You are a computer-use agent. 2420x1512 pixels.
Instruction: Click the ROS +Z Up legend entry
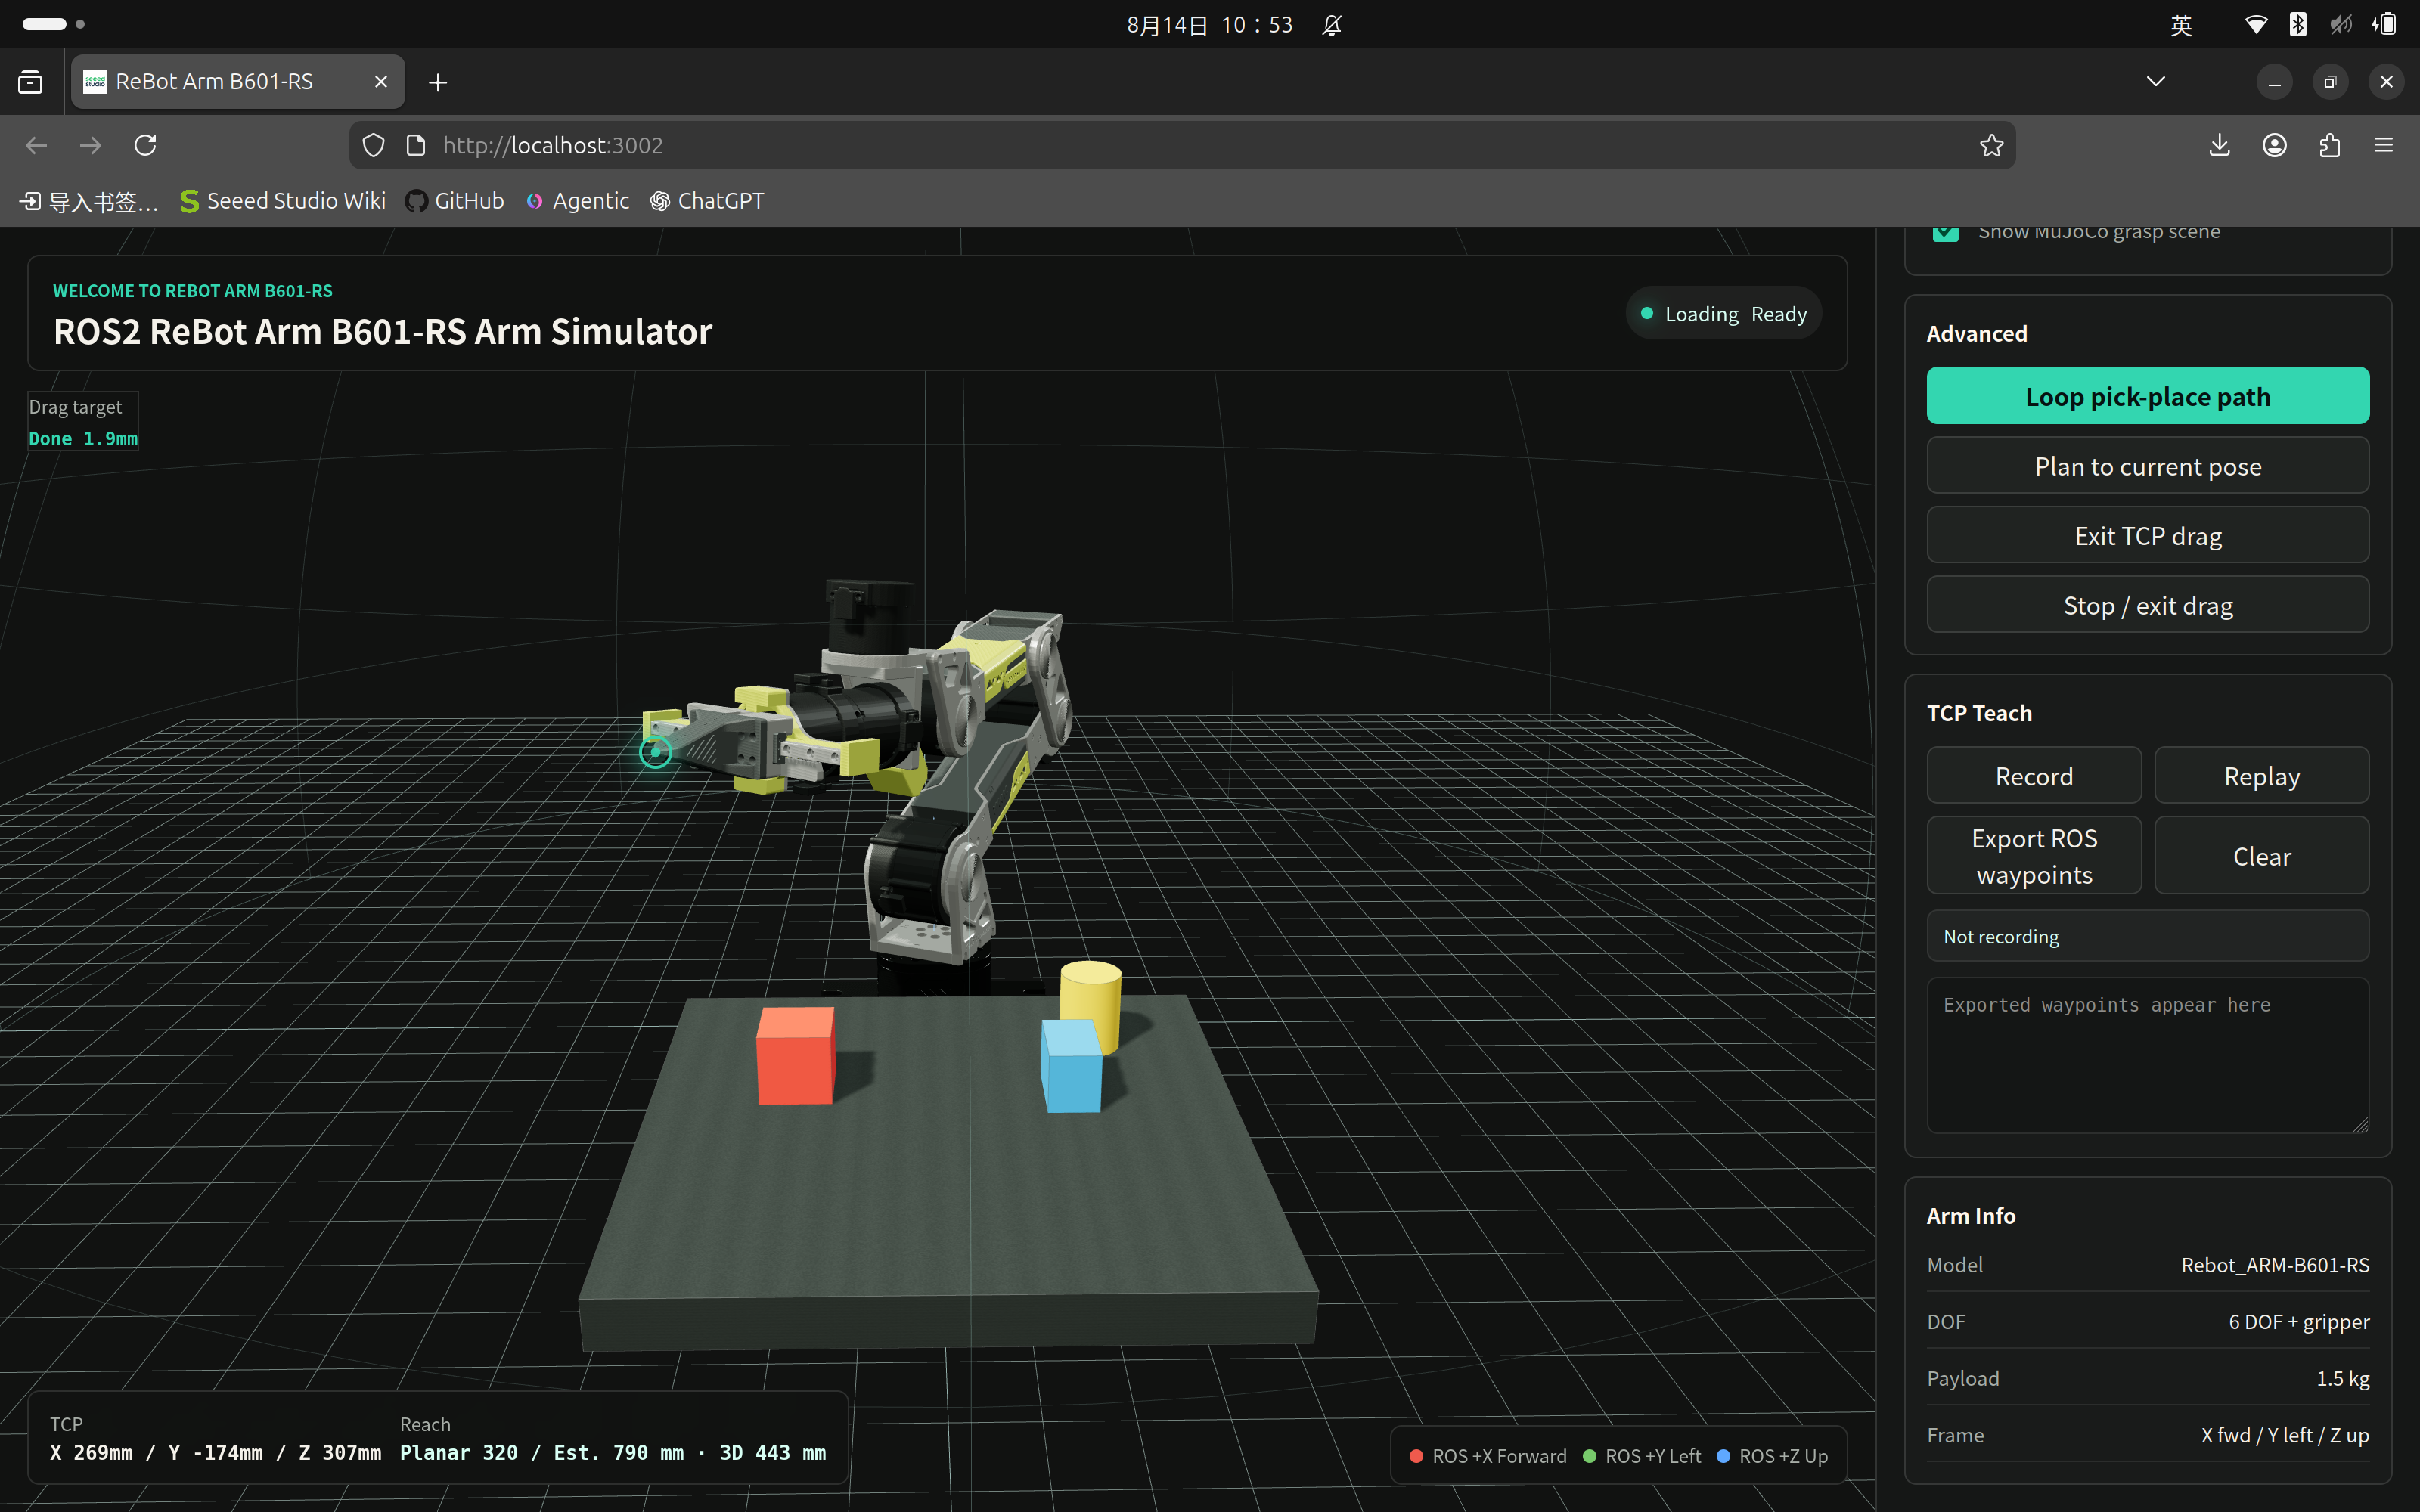(1772, 1456)
